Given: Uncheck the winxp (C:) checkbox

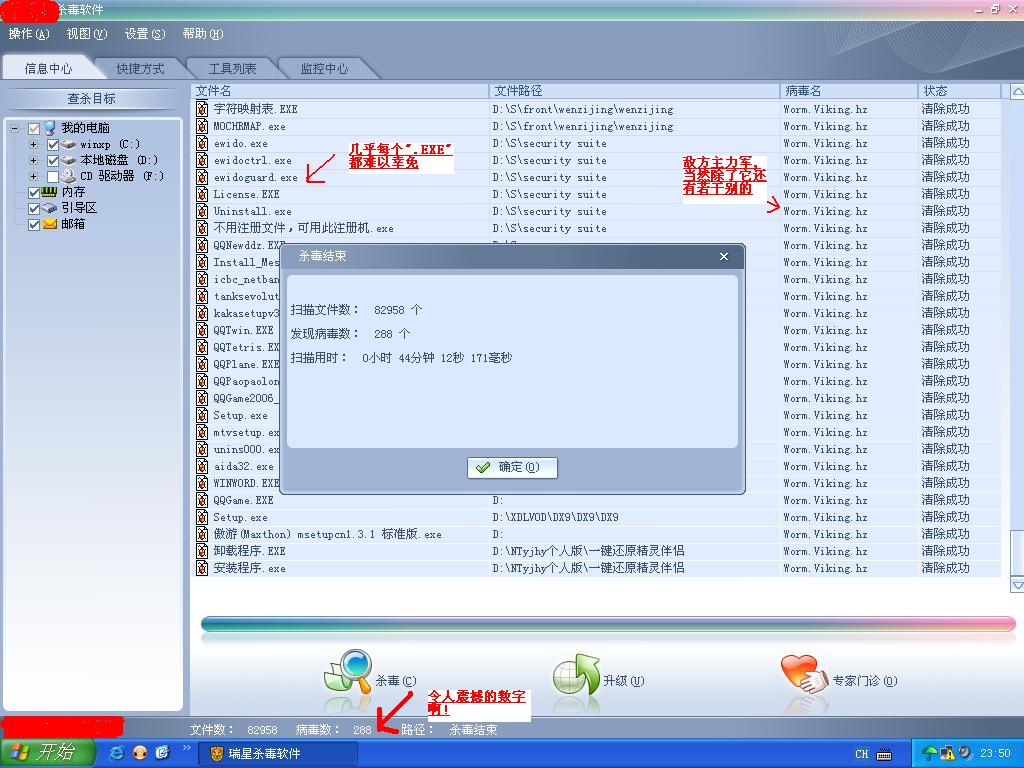Looking at the screenshot, I should [x=54, y=144].
